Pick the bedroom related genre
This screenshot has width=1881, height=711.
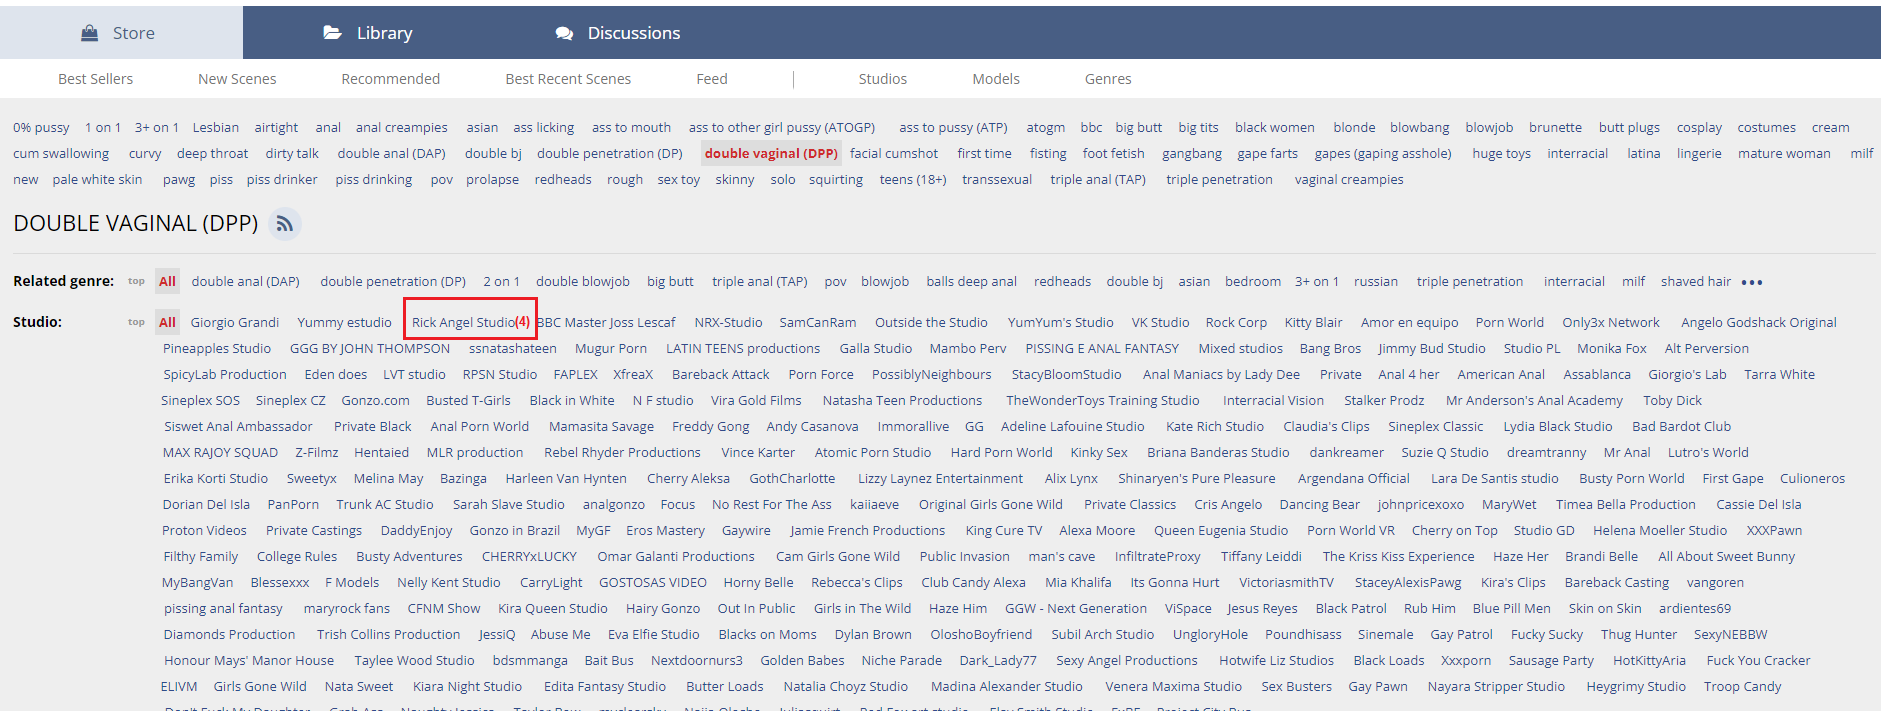click(1252, 282)
